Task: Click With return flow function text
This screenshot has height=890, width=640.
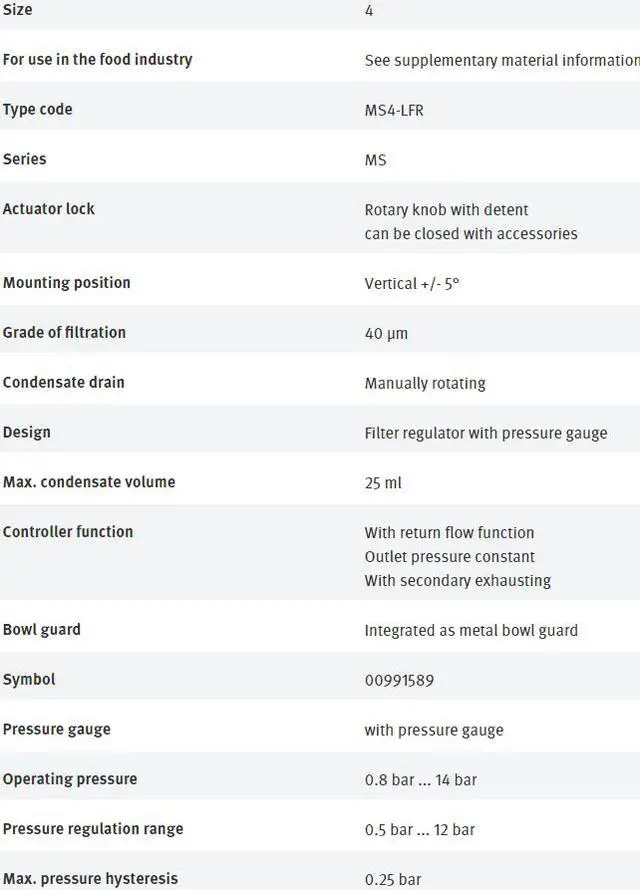Action: click(449, 532)
